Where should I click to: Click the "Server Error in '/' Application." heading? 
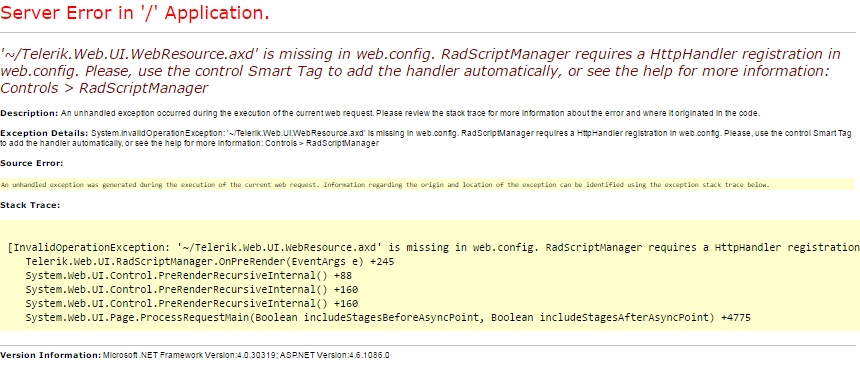point(135,13)
